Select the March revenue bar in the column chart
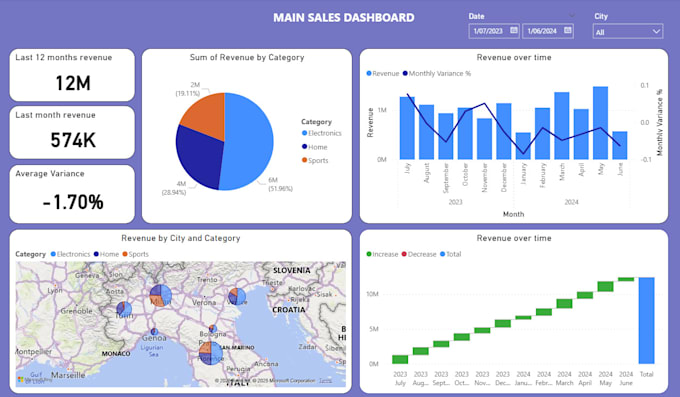 [x=562, y=125]
